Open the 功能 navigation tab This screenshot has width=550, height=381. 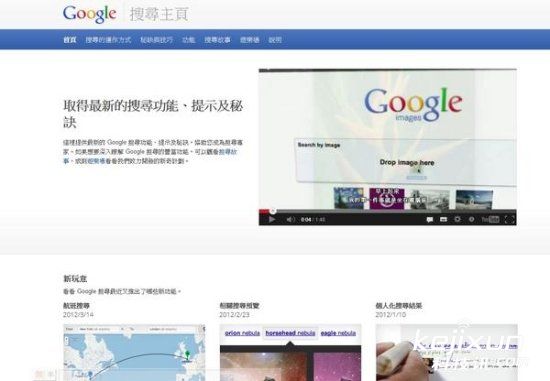click(188, 40)
